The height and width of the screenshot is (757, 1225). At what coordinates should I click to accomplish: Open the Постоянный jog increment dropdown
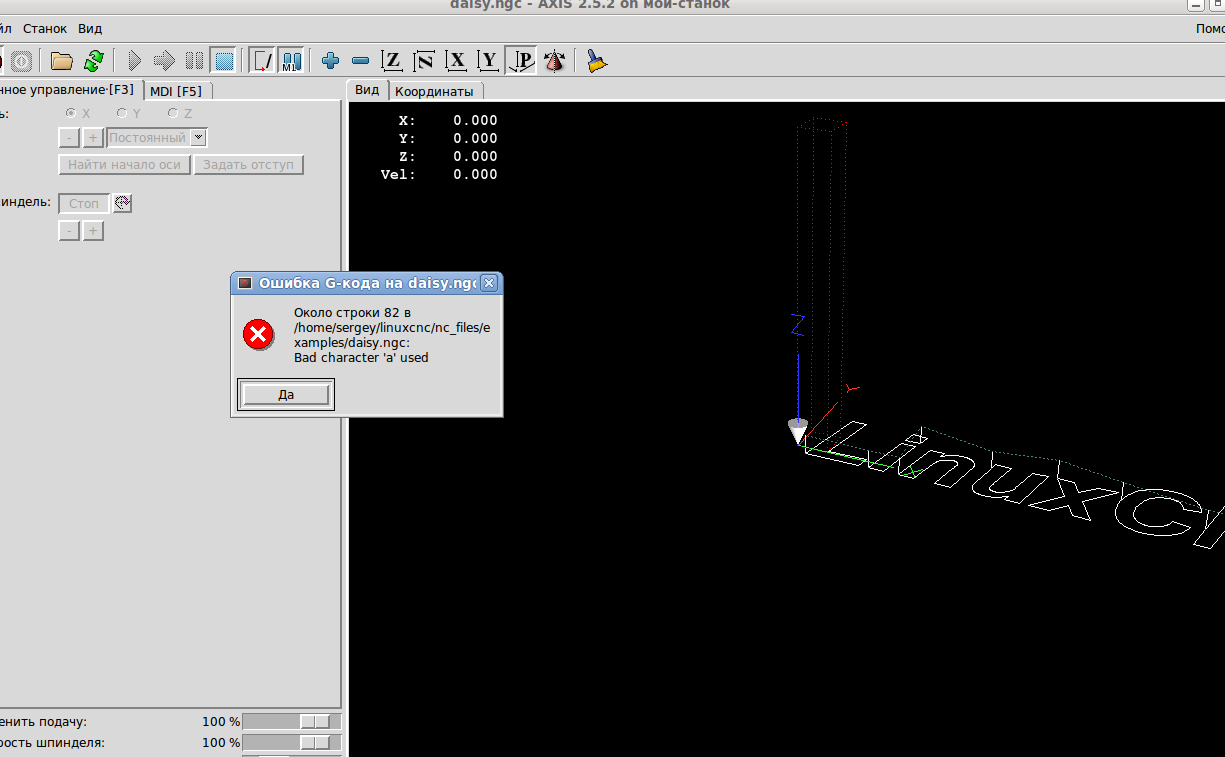[198, 138]
